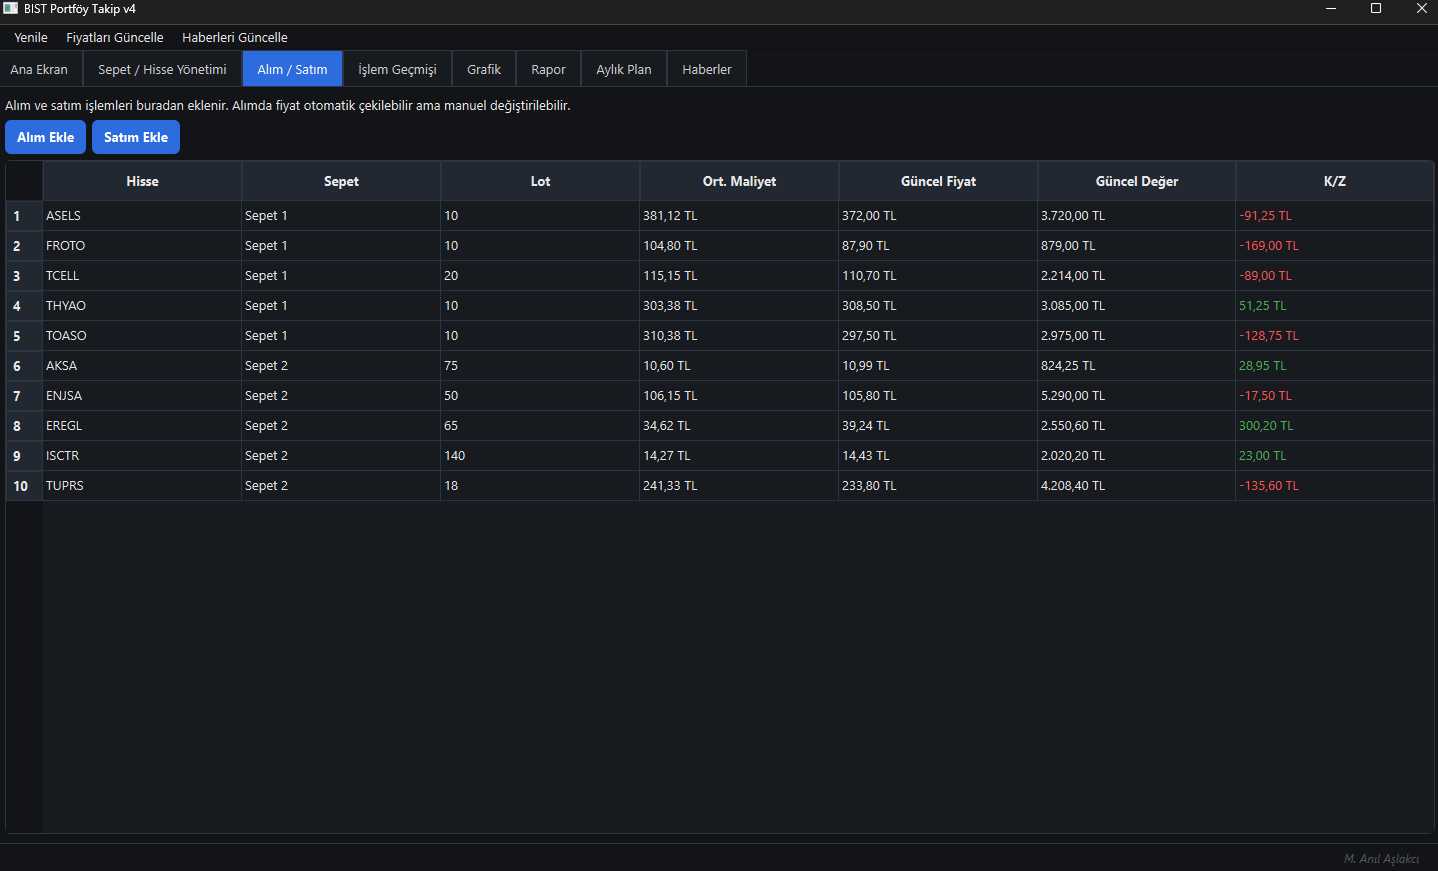Screen dimensions: 1438x871
Task: Click the Ort. Maliyet column header
Action: click(739, 181)
